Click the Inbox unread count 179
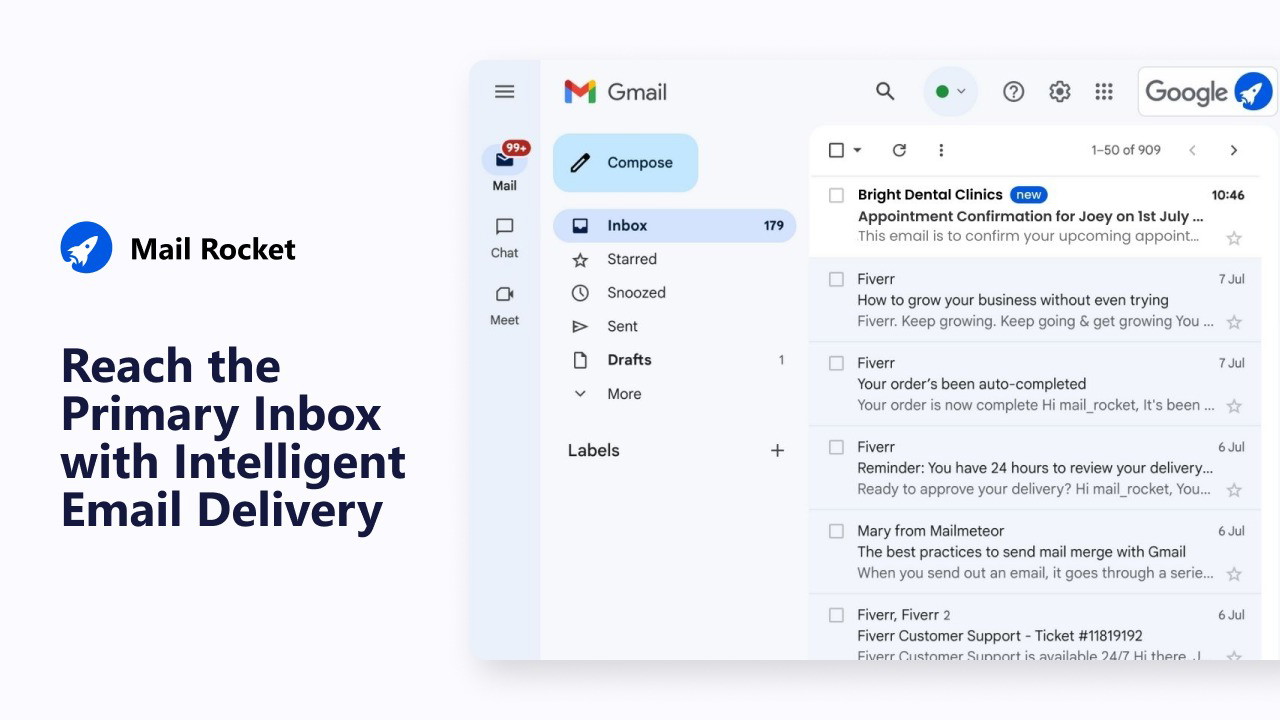Screen dimensions: 1280x720 click(774, 226)
